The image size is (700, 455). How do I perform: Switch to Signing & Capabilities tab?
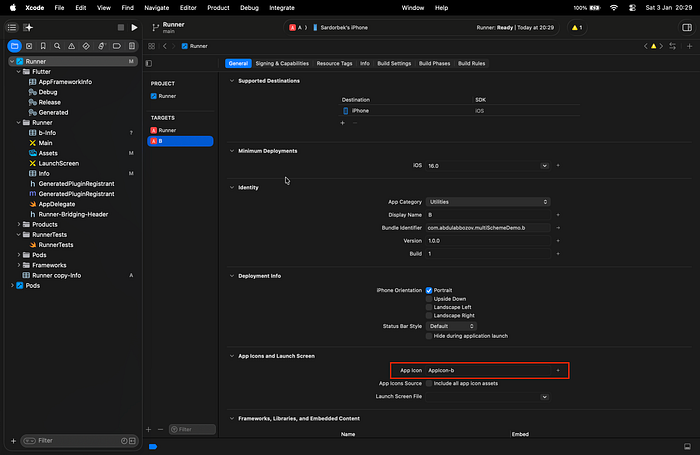click(282, 63)
